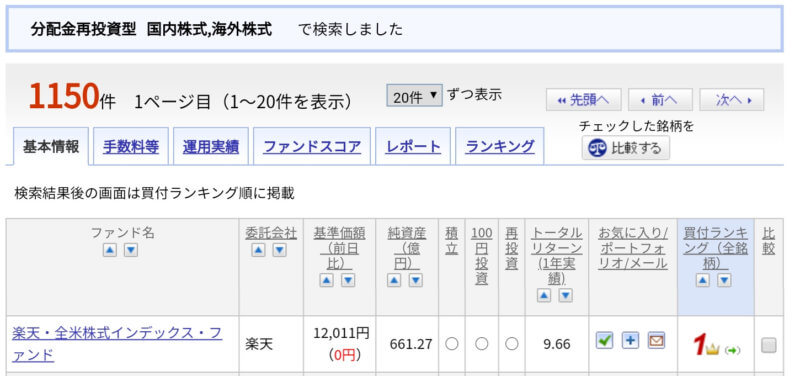Sort 委託会社 column ascending arrow

pyautogui.click(x=258, y=250)
